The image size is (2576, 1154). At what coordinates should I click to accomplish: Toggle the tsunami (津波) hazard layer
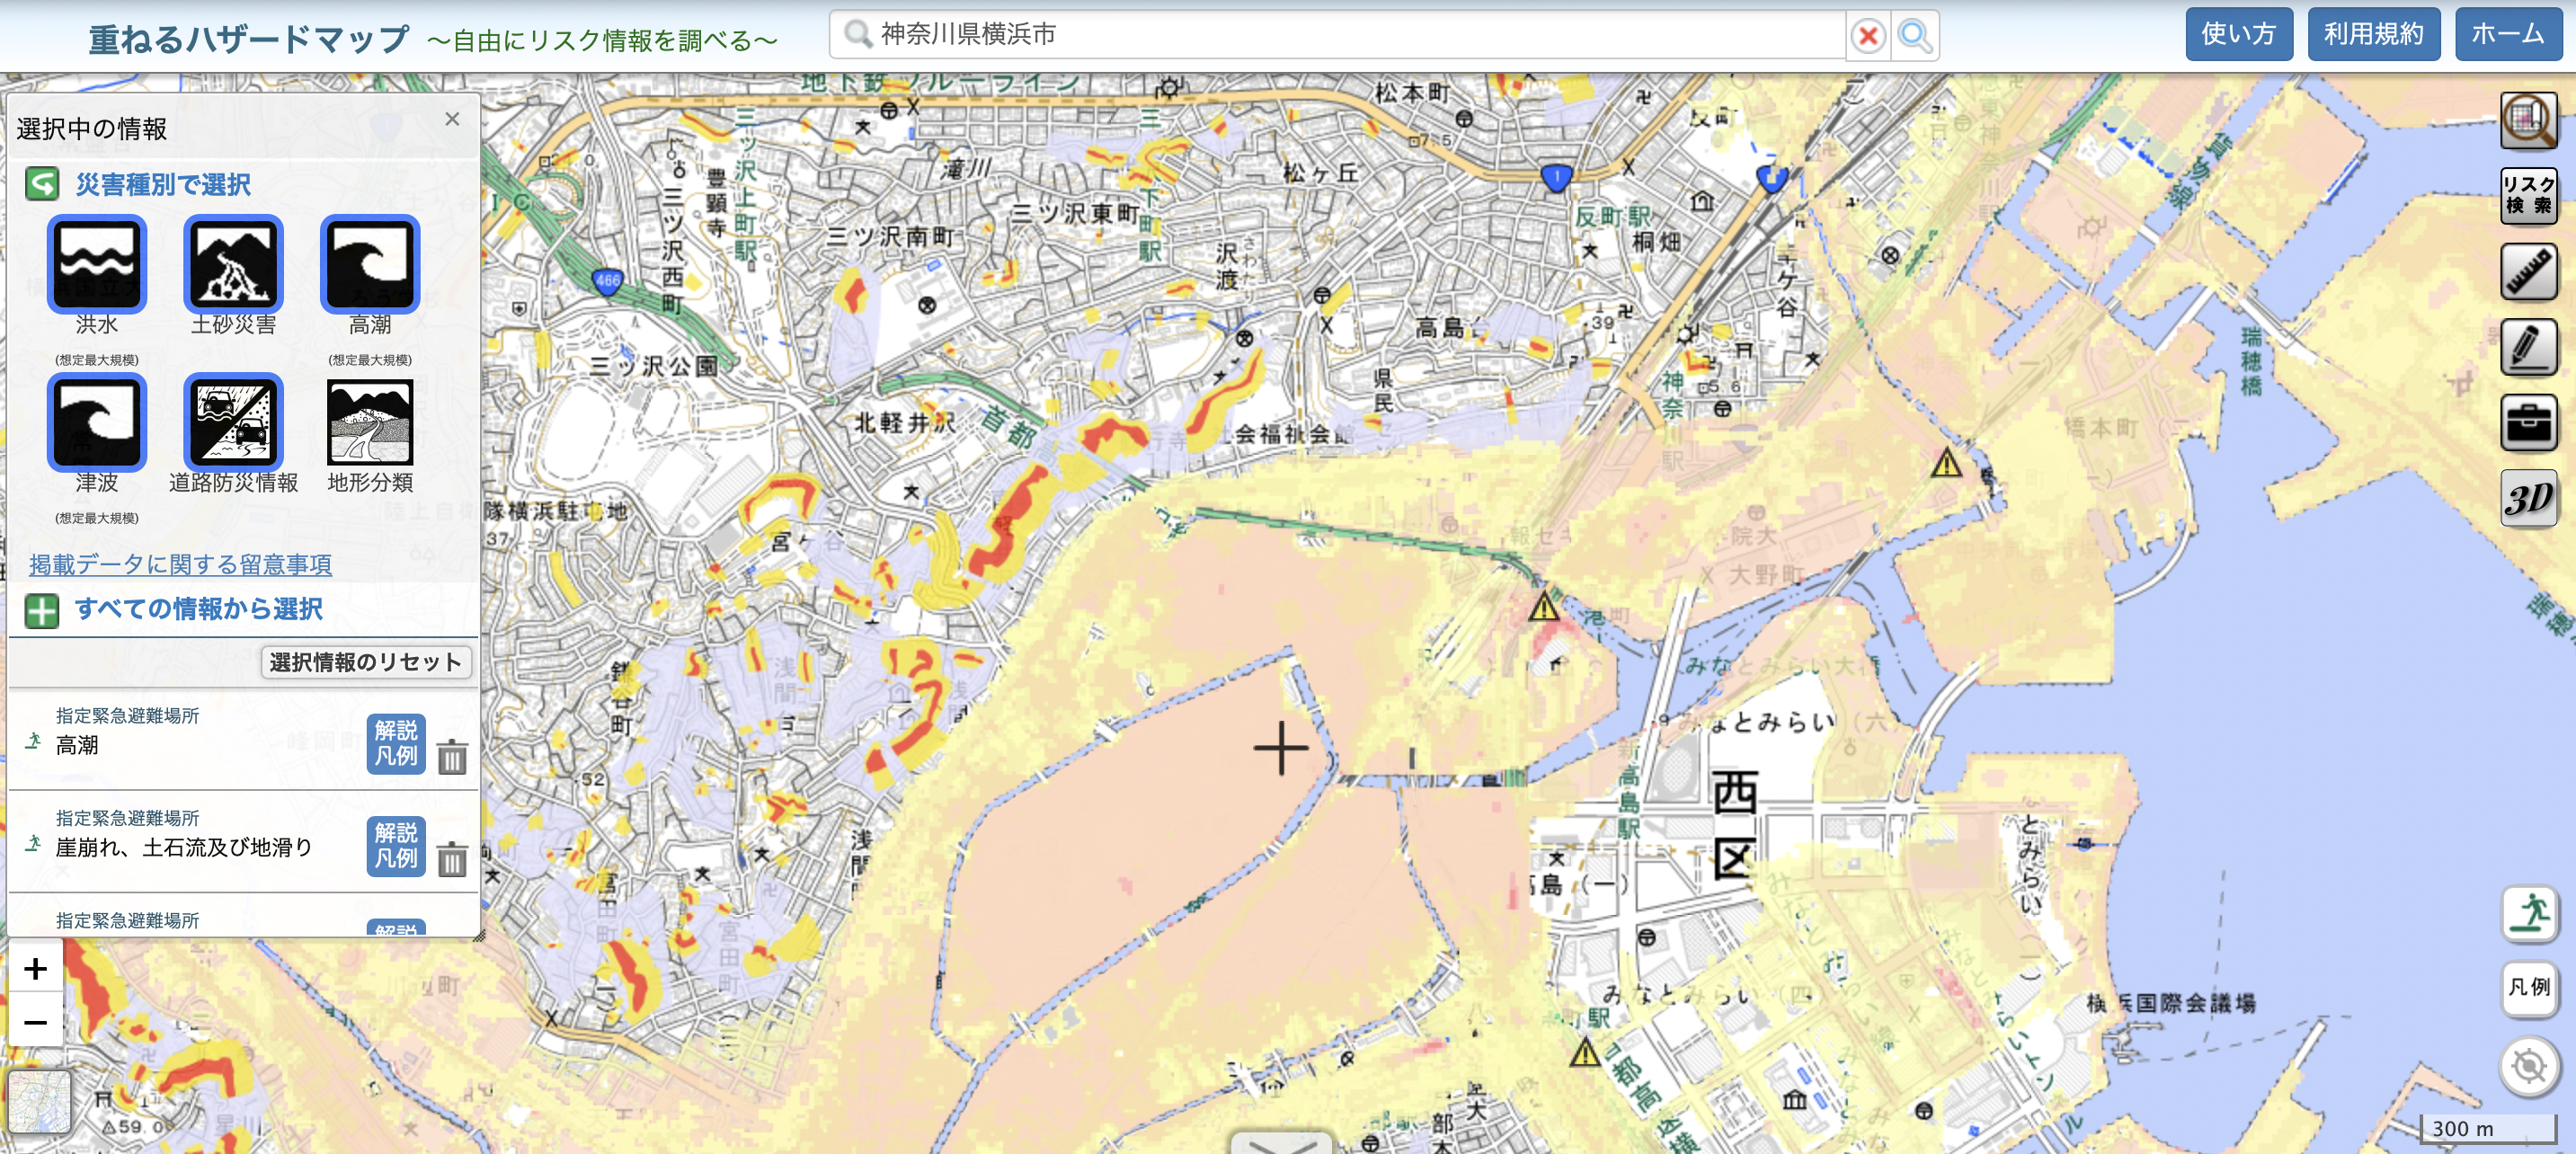click(97, 422)
